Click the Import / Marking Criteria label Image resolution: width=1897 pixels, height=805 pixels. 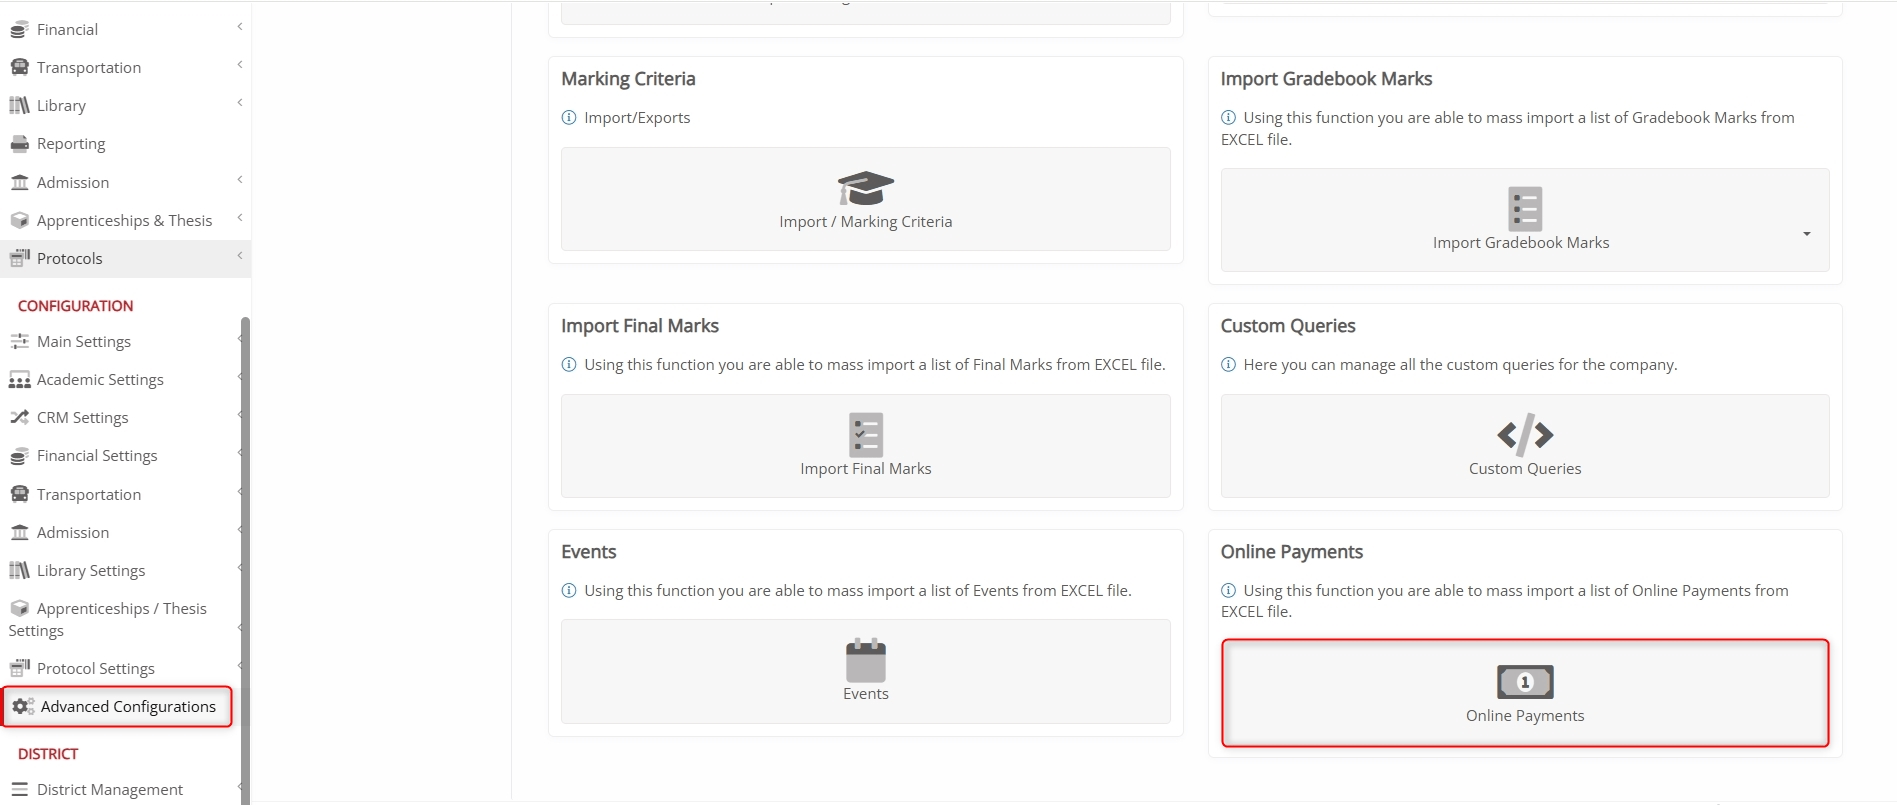865,222
